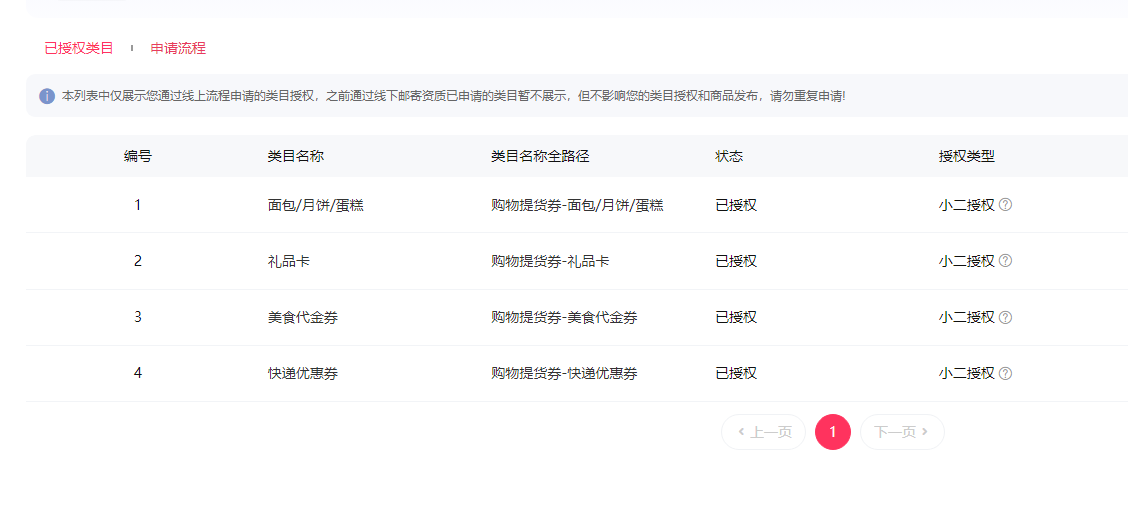Click help icon in 美食代金券 row
This screenshot has width=1128, height=532.
[1006, 317]
